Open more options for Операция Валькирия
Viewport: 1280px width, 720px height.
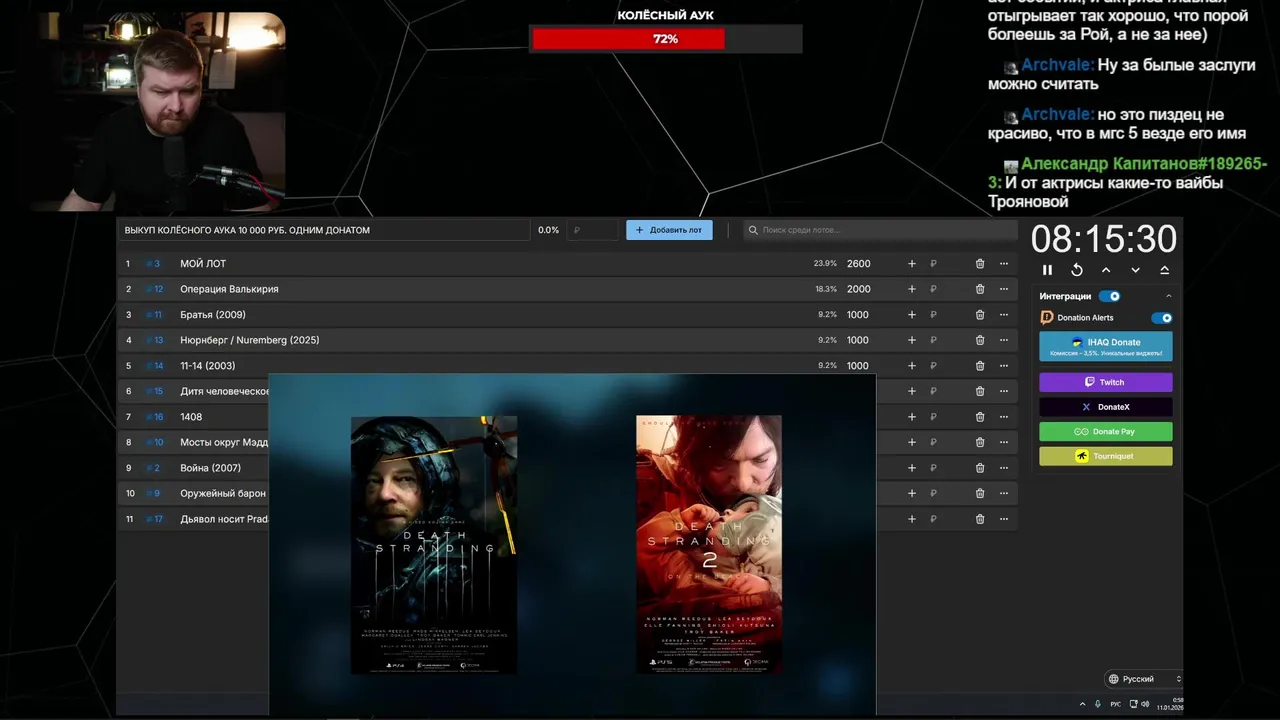1004,289
